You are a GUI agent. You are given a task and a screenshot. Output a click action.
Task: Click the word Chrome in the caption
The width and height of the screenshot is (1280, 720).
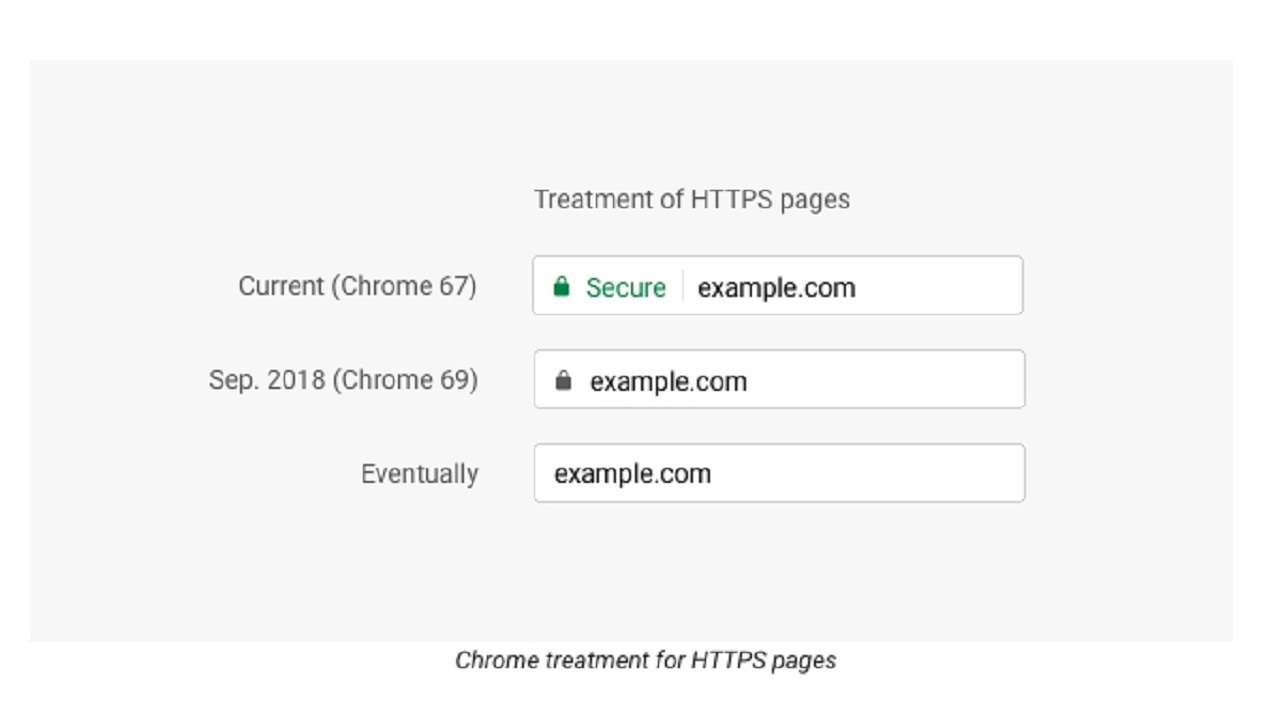(488, 660)
